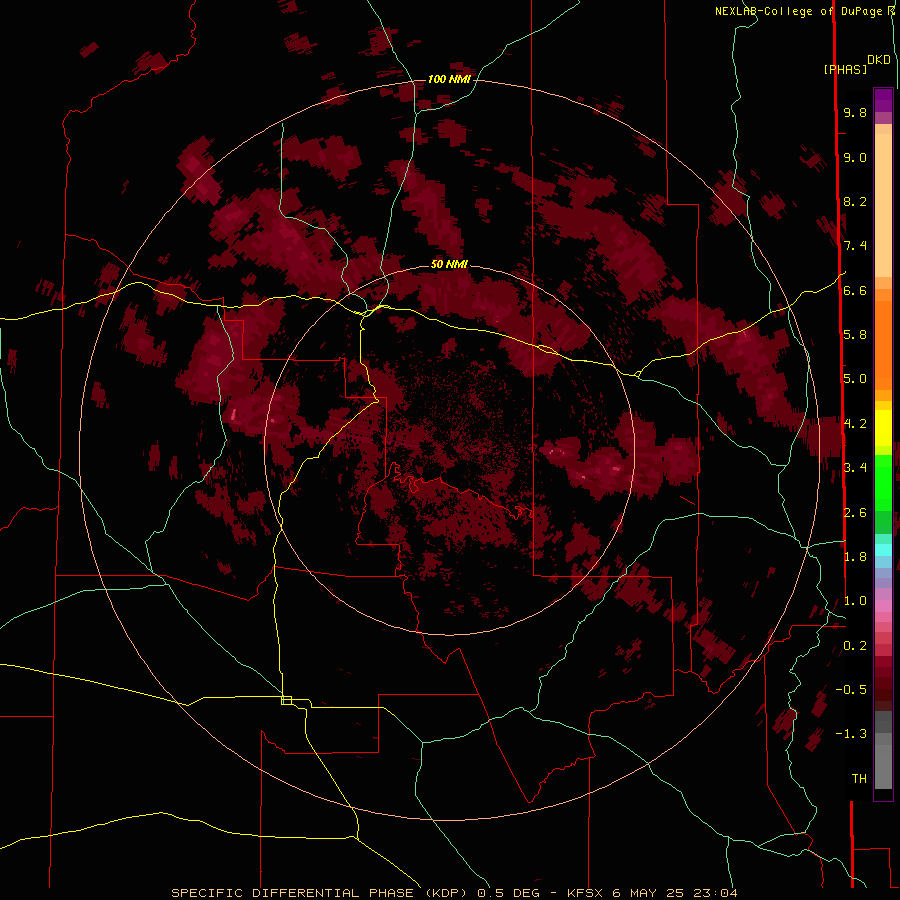Click the [PHAS] label near the color scale
This screenshot has height=900, width=900.
point(845,69)
